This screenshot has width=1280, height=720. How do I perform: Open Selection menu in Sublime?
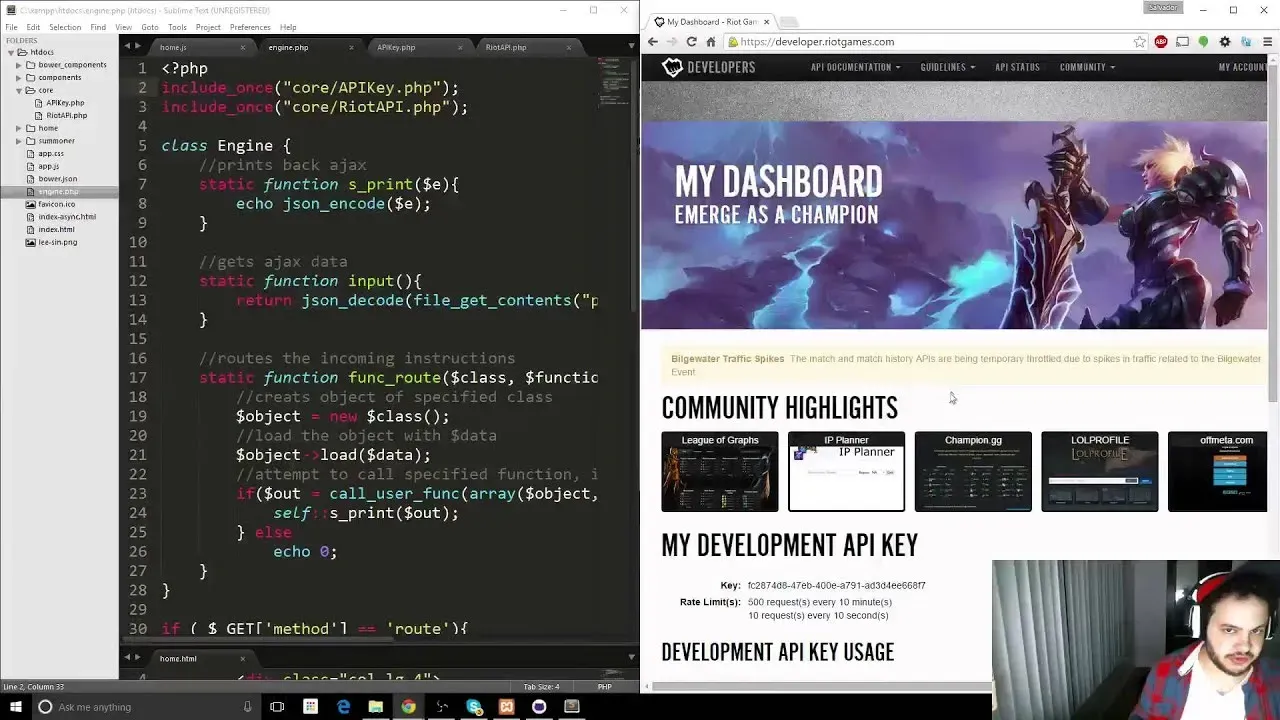coord(65,27)
